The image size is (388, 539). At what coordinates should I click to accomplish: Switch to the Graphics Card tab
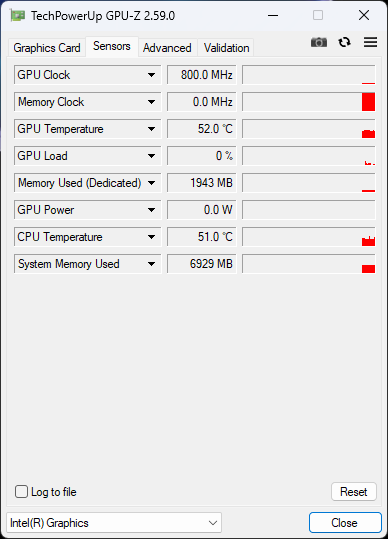(x=47, y=48)
